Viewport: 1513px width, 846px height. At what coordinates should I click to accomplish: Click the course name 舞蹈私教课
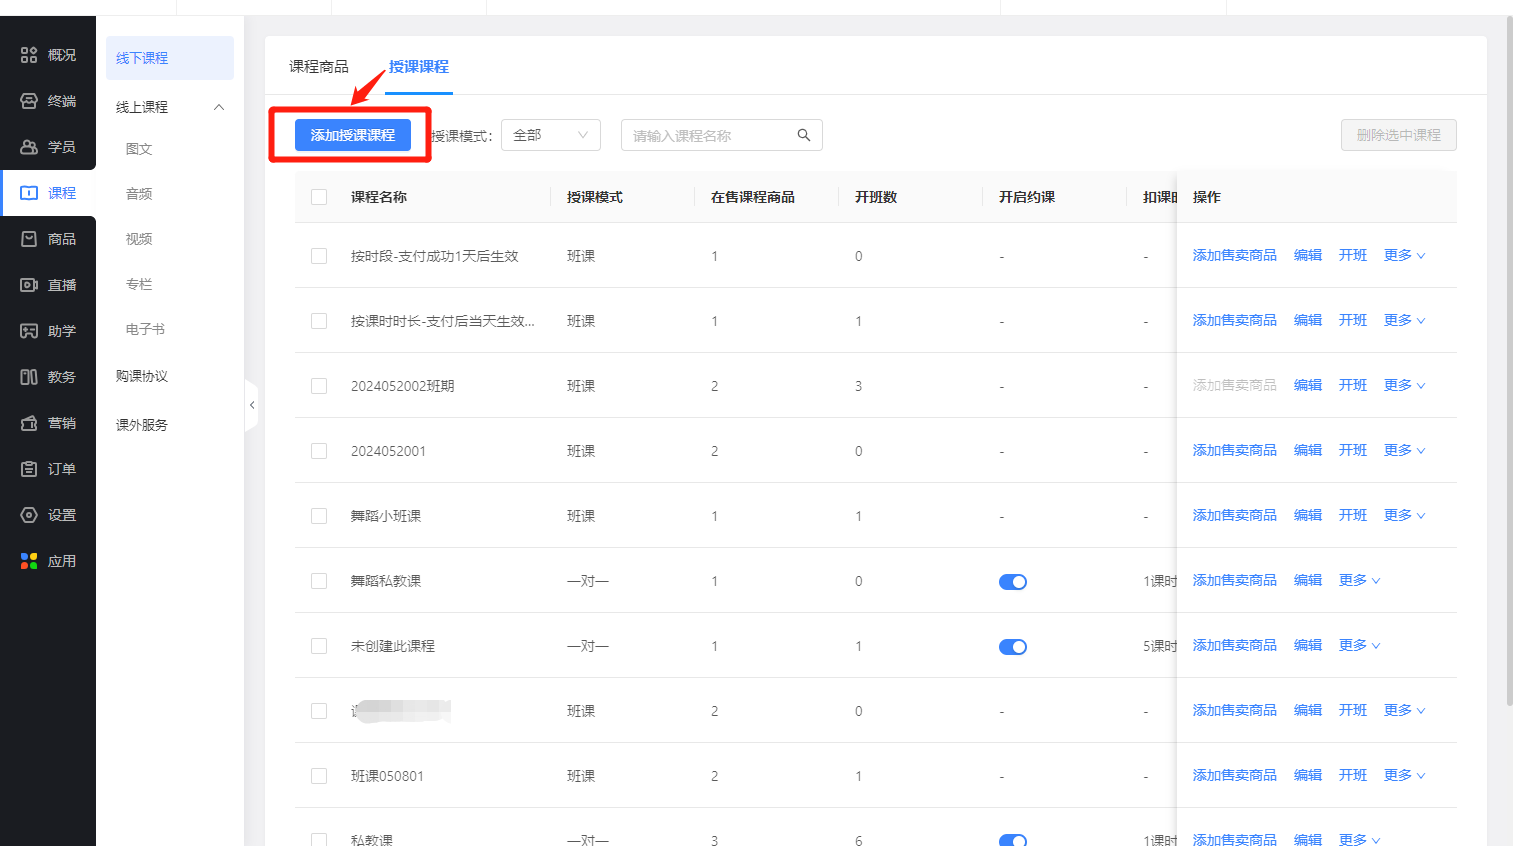tap(386, 581)
